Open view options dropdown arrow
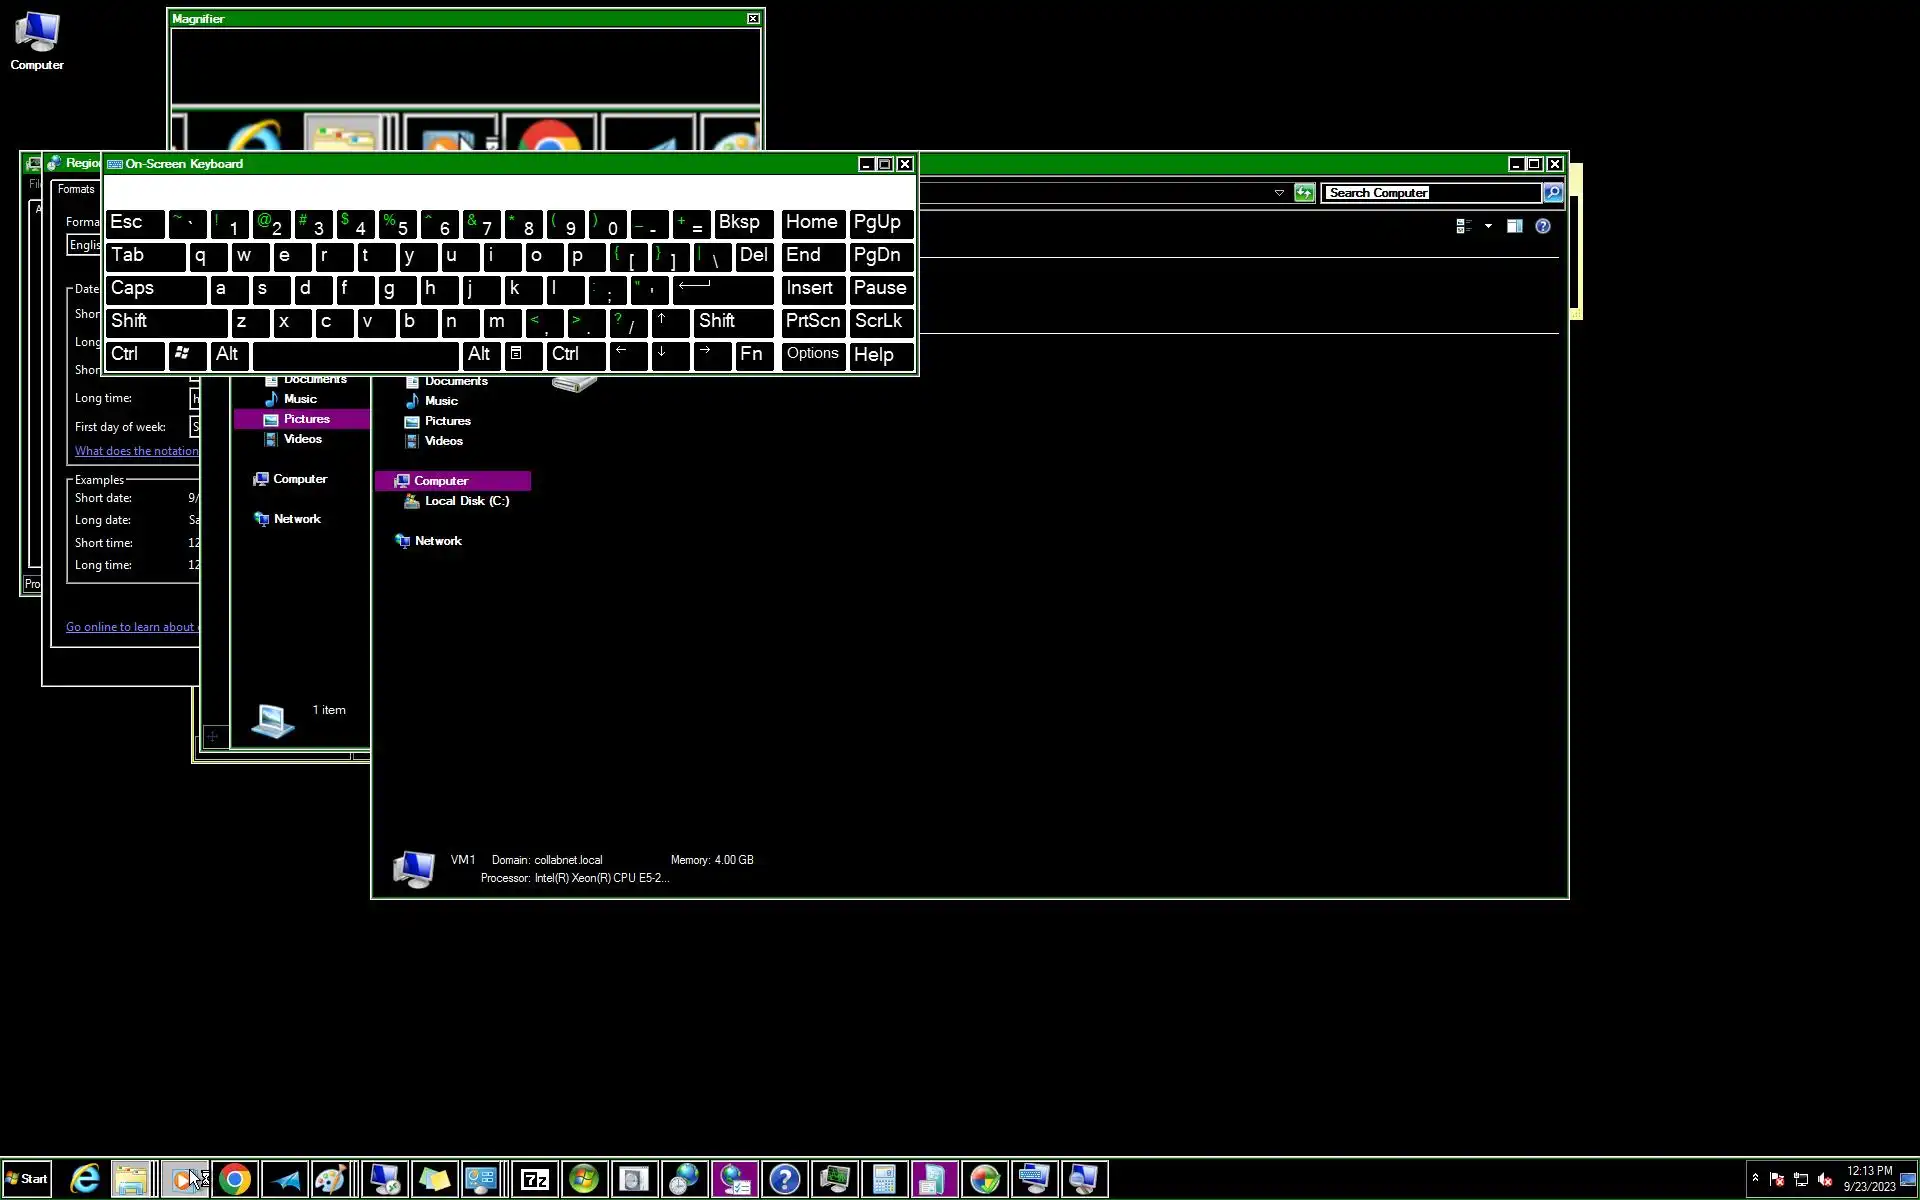The image size is (1920, 1200). click(1488, 227)
